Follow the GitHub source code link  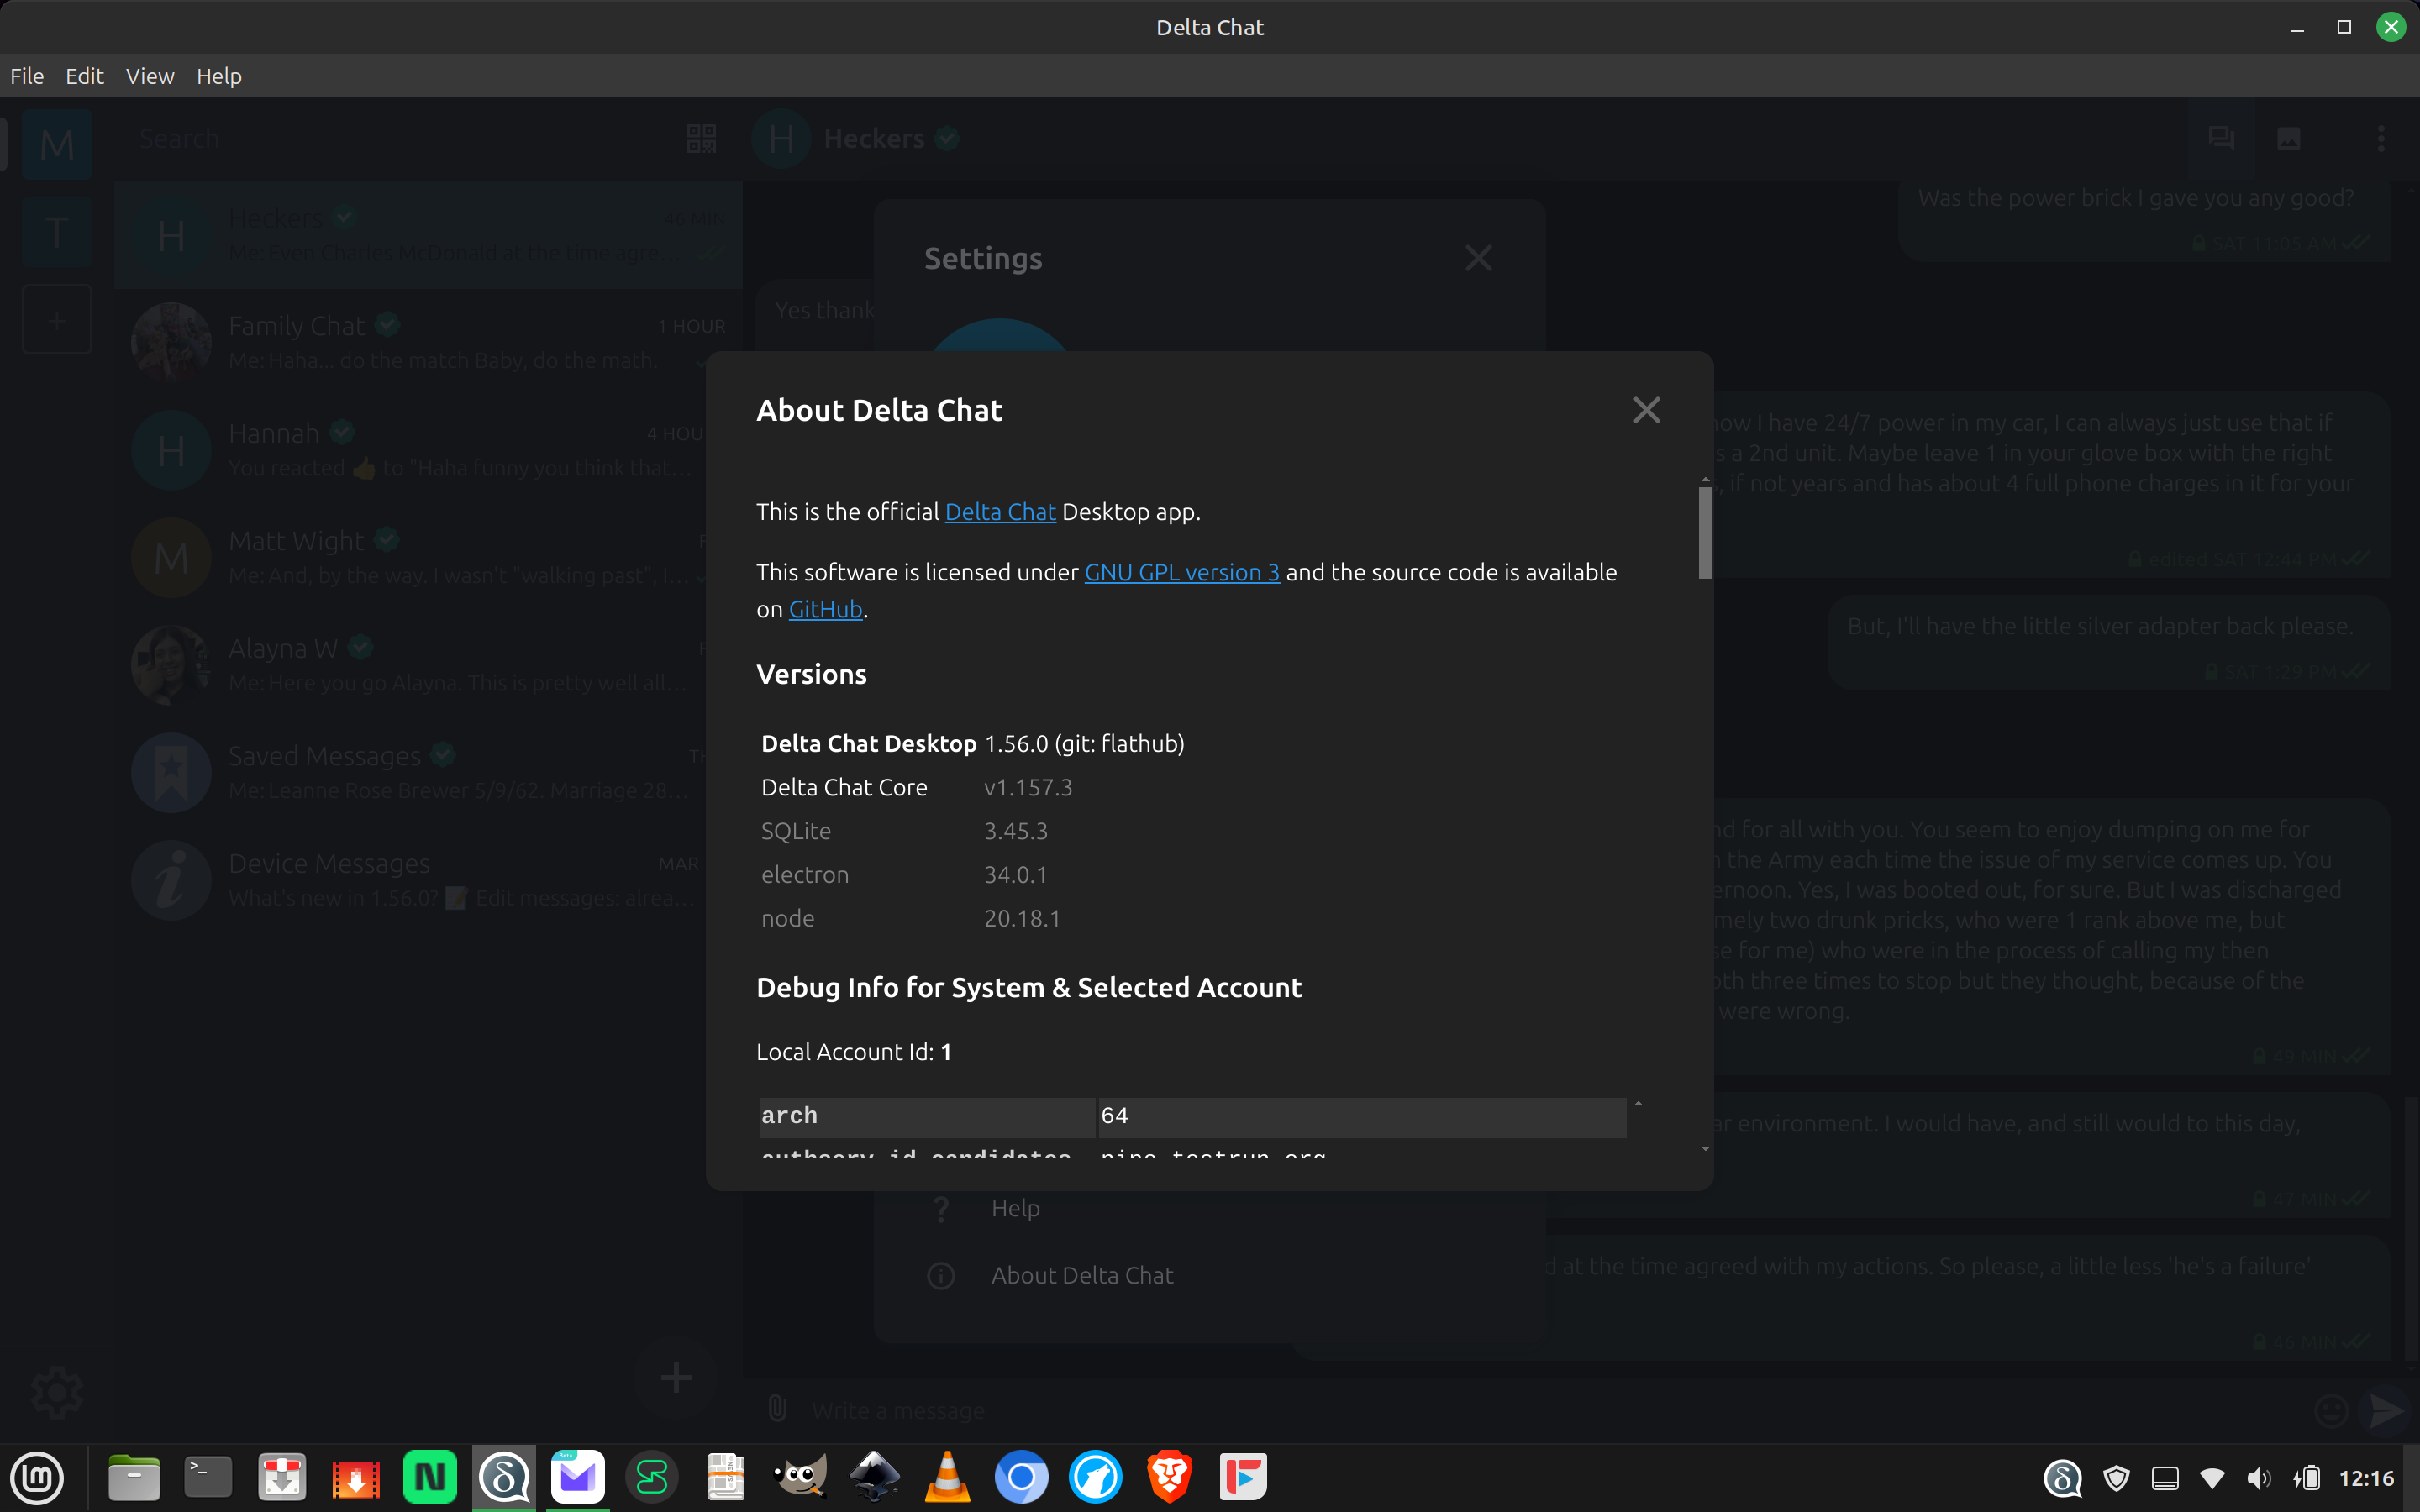point(825,609)
